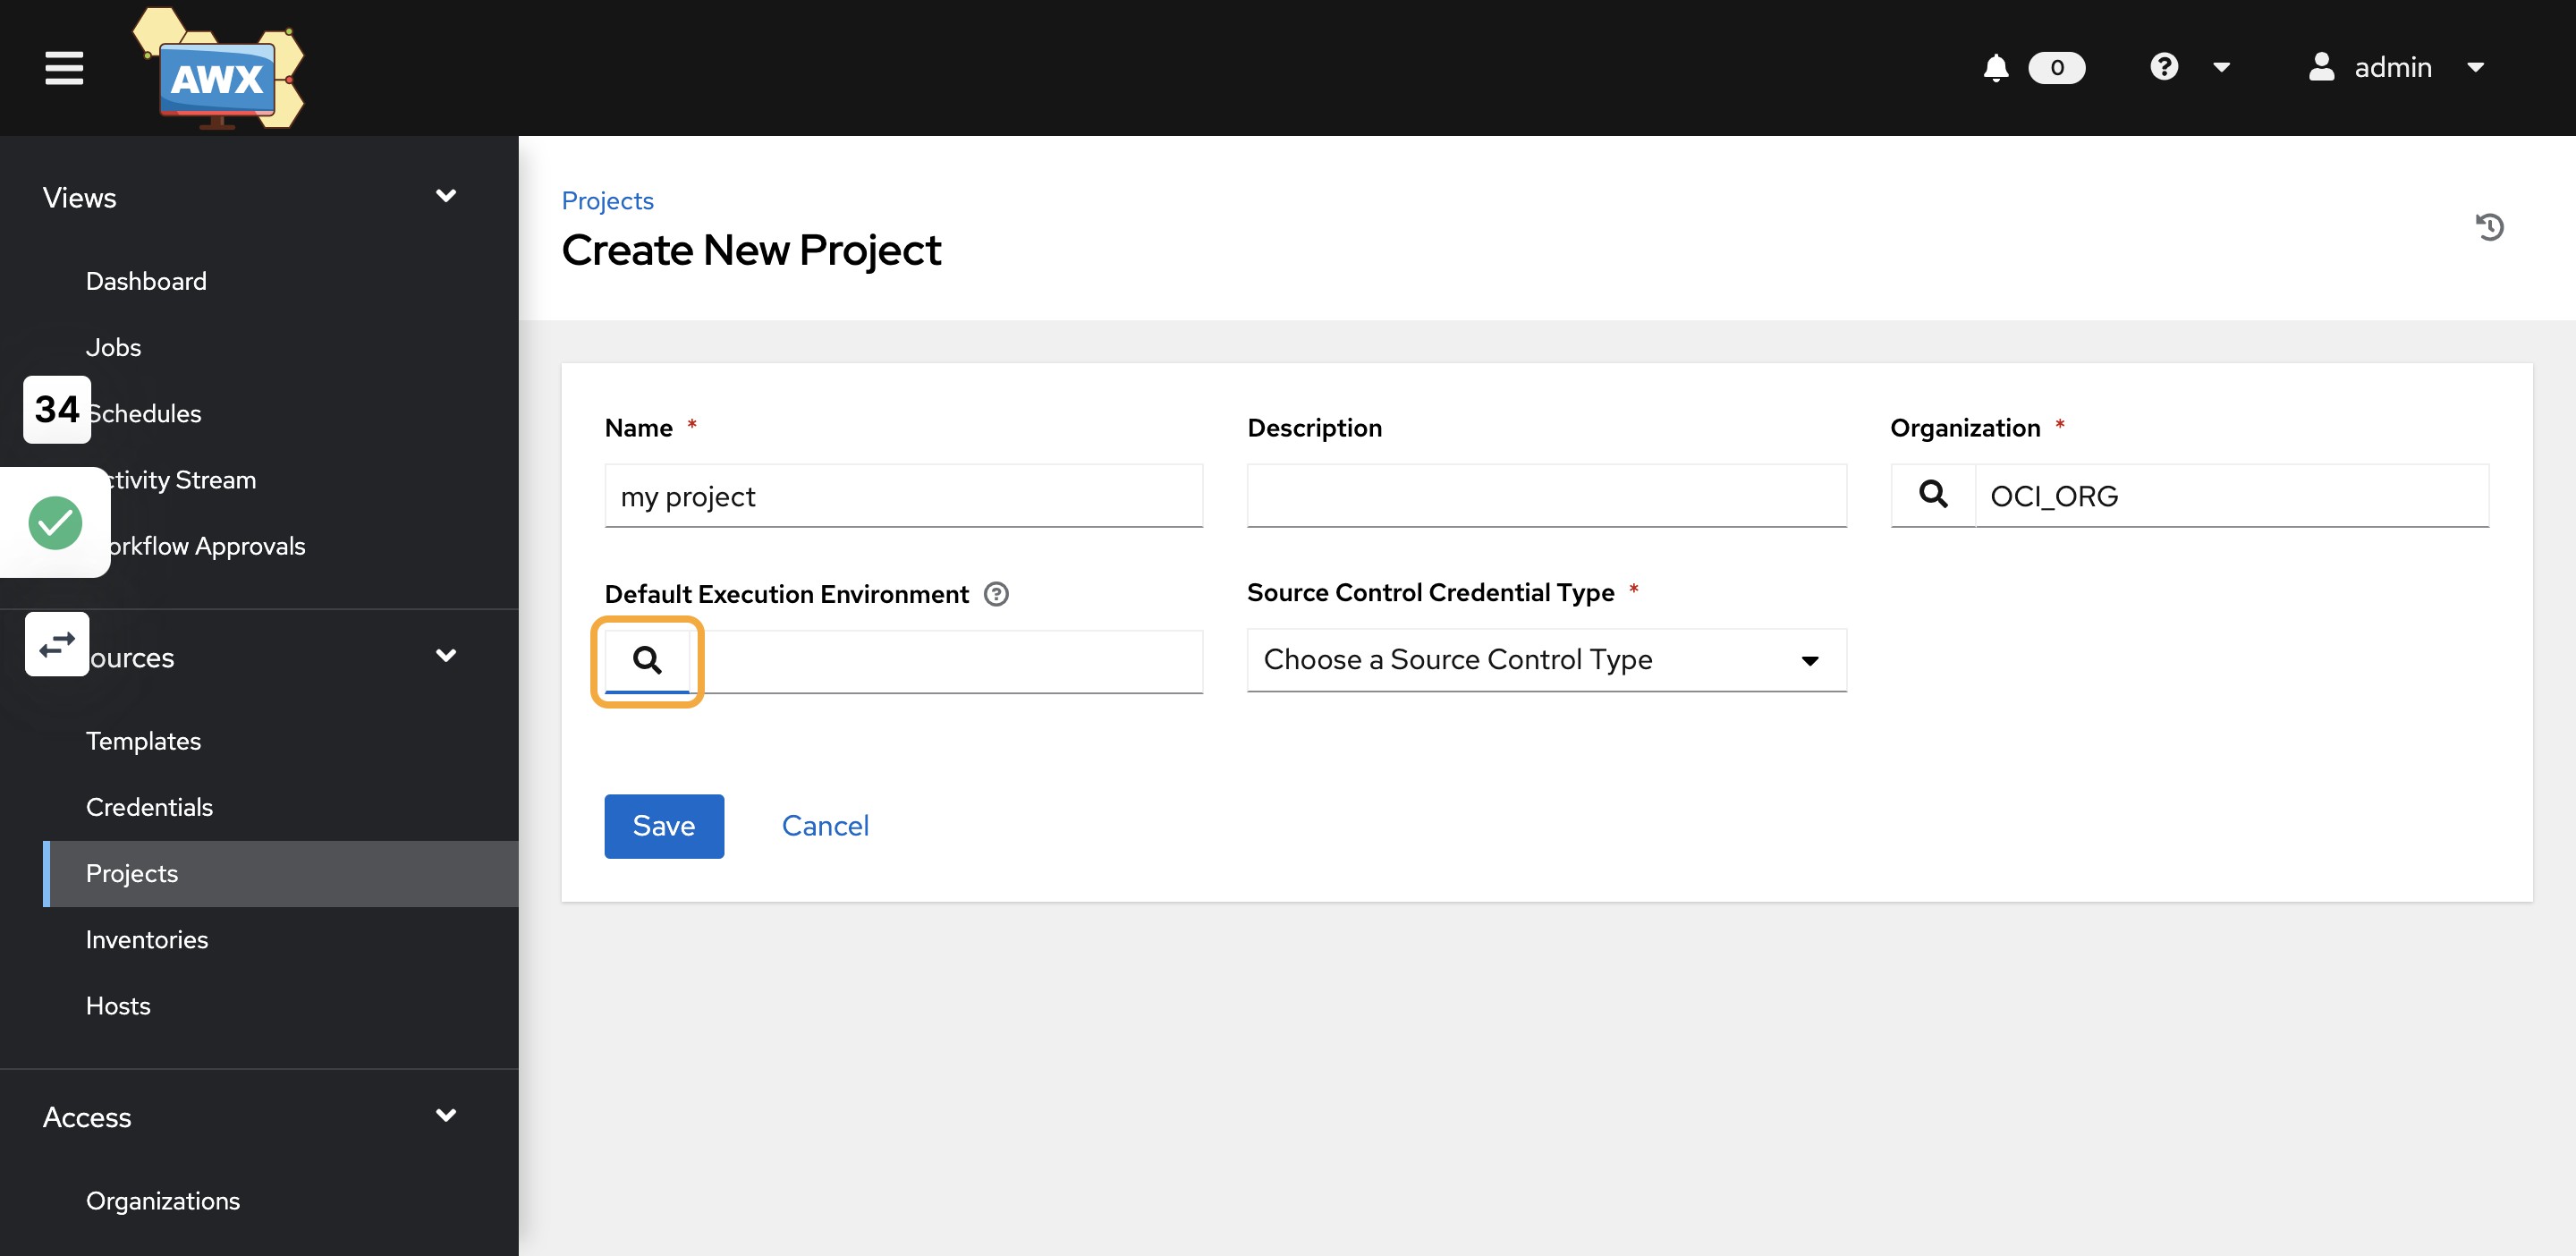Click the Save button
Viewport: 2576px width, 1256px height.
tap(662, 826)
